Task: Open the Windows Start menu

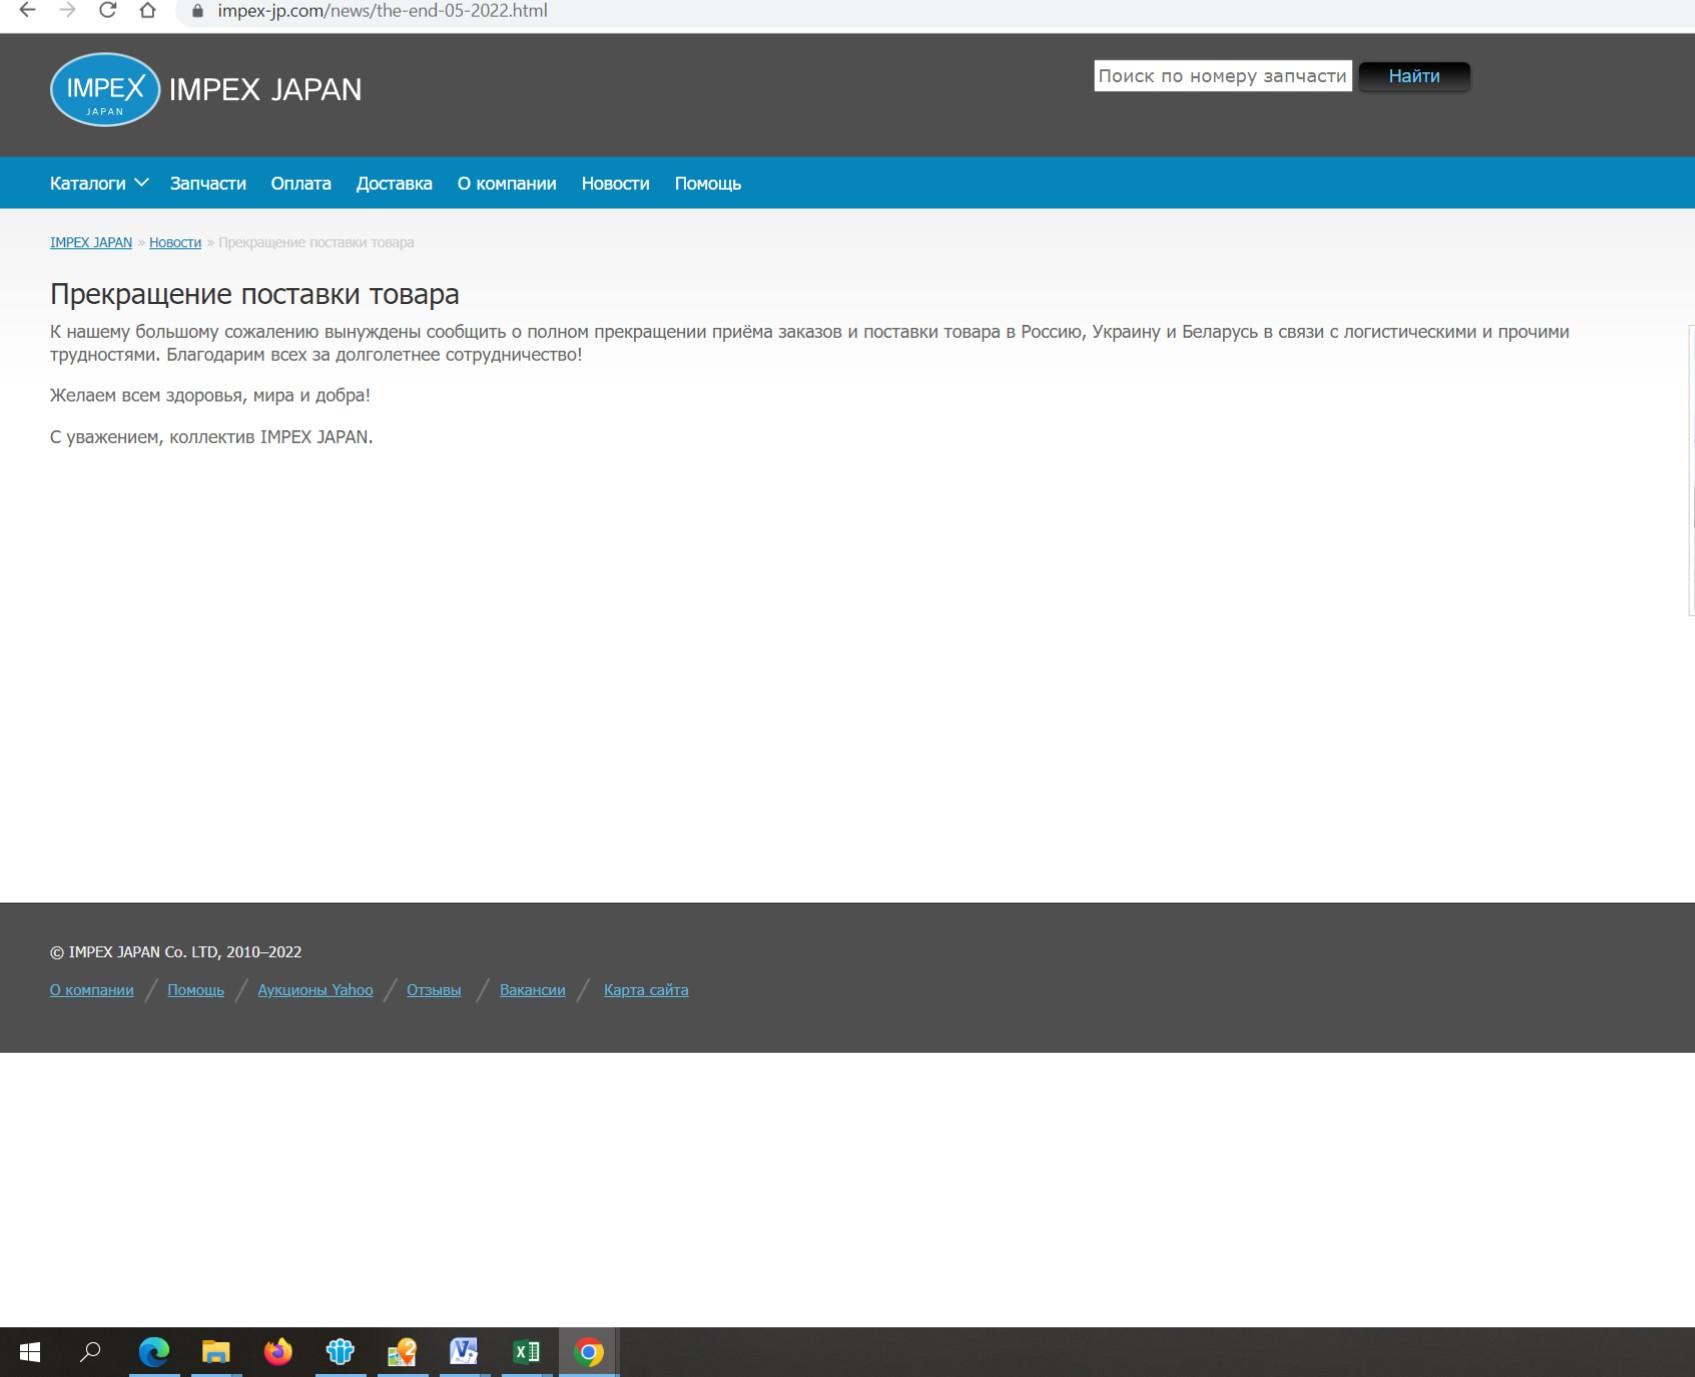Action: click(x=30, y=1352)
